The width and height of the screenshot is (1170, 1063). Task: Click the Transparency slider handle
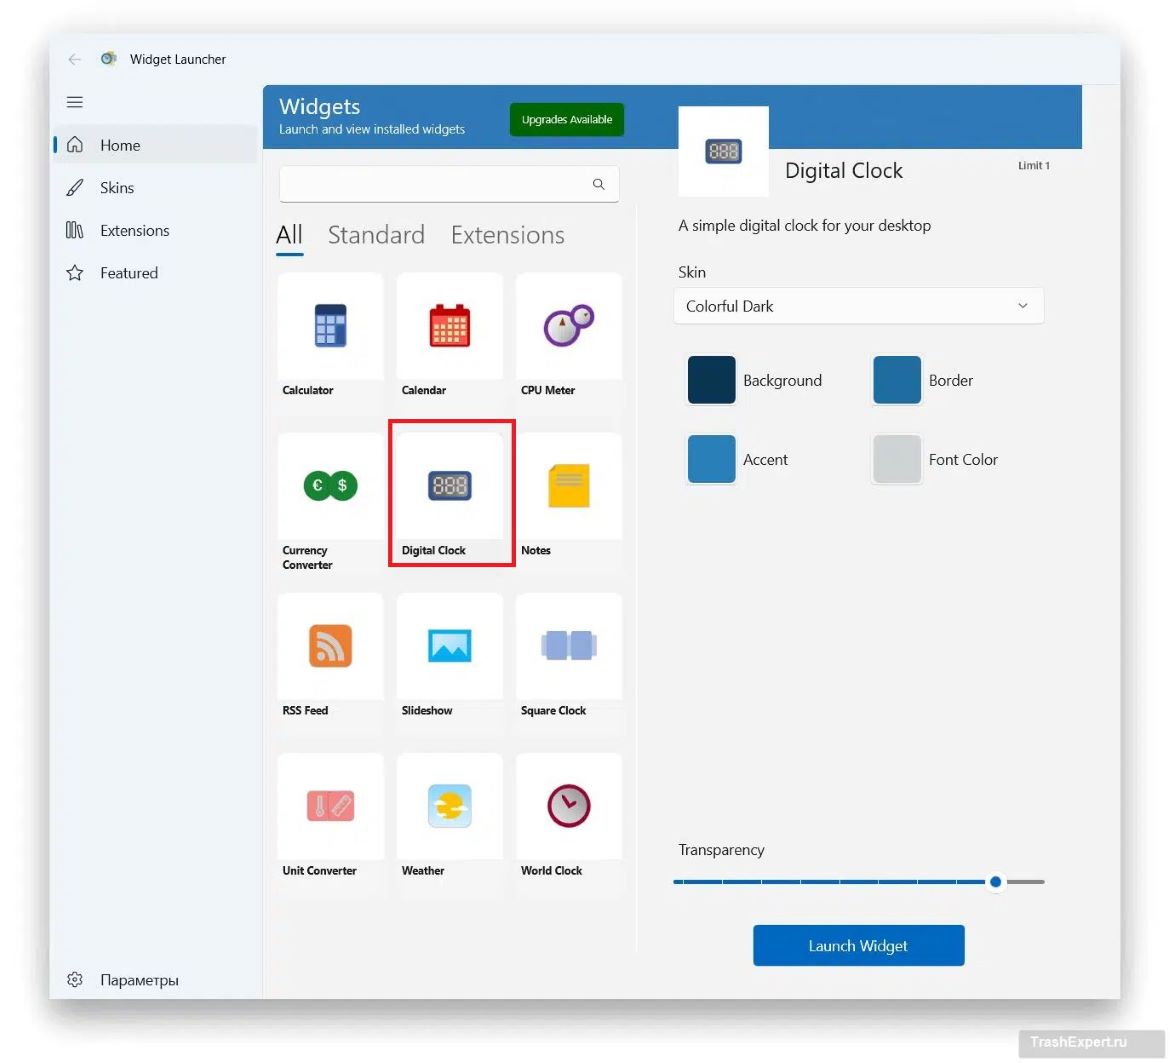pos(995,882)
